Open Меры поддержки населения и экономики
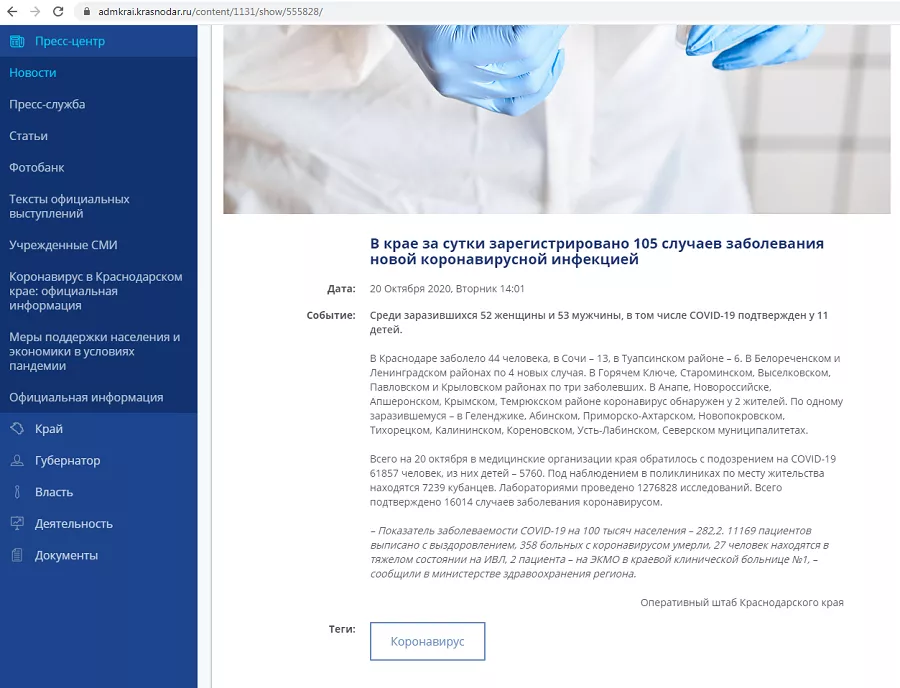The width and height of the screenshot is (900, 688). pyautogui.click(x=94, y=351)
